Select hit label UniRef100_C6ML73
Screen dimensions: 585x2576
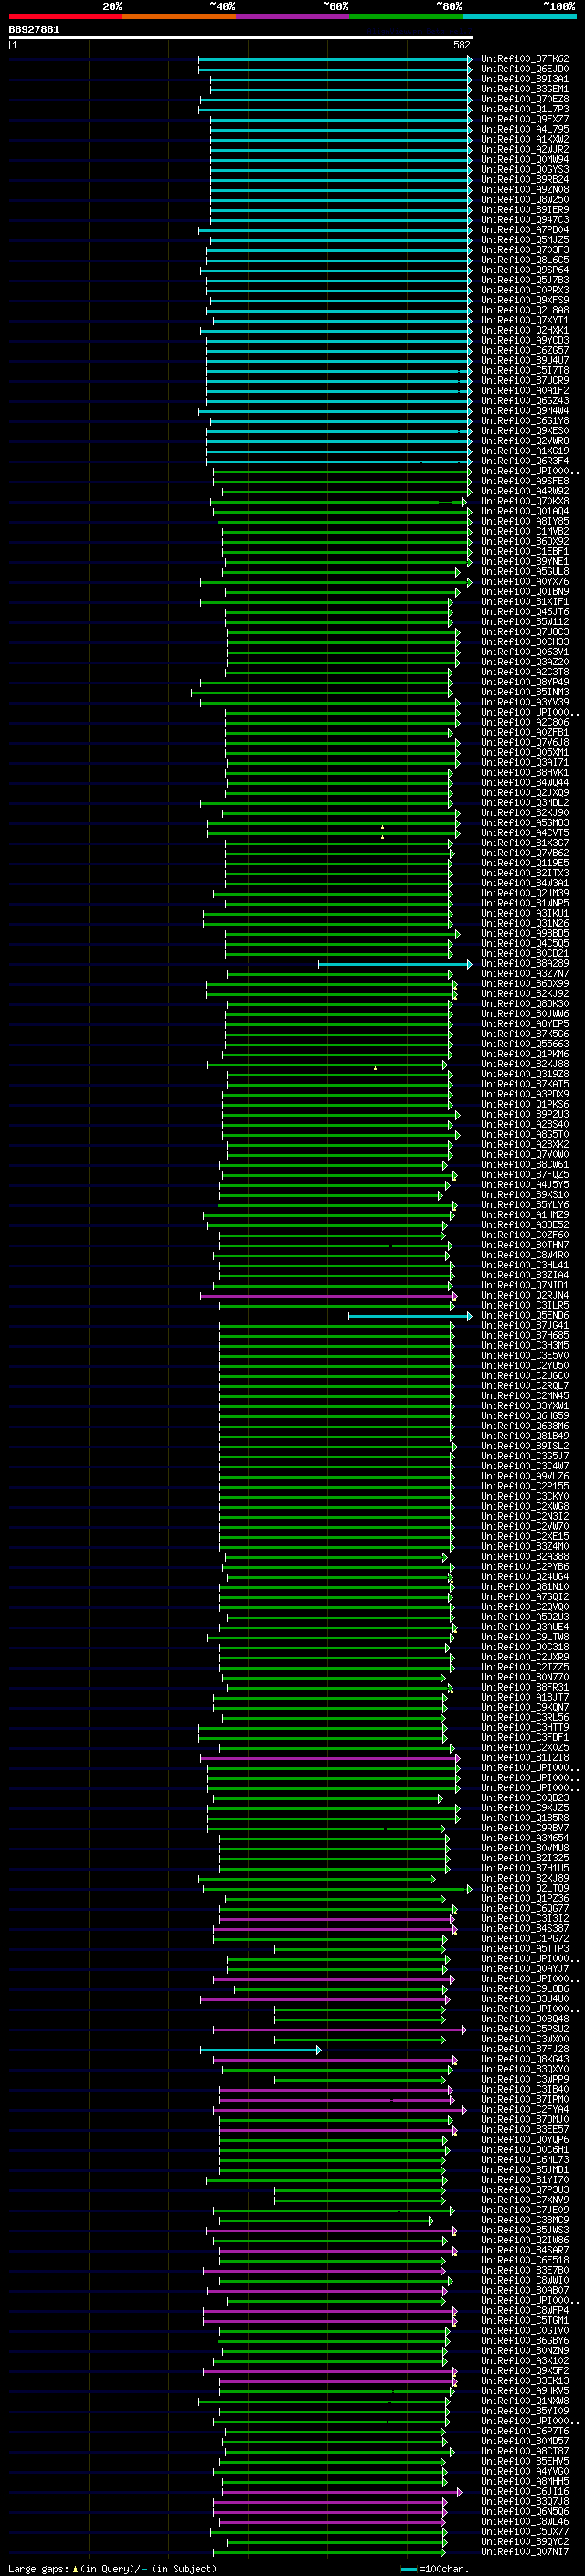[x=525, y=2159]
